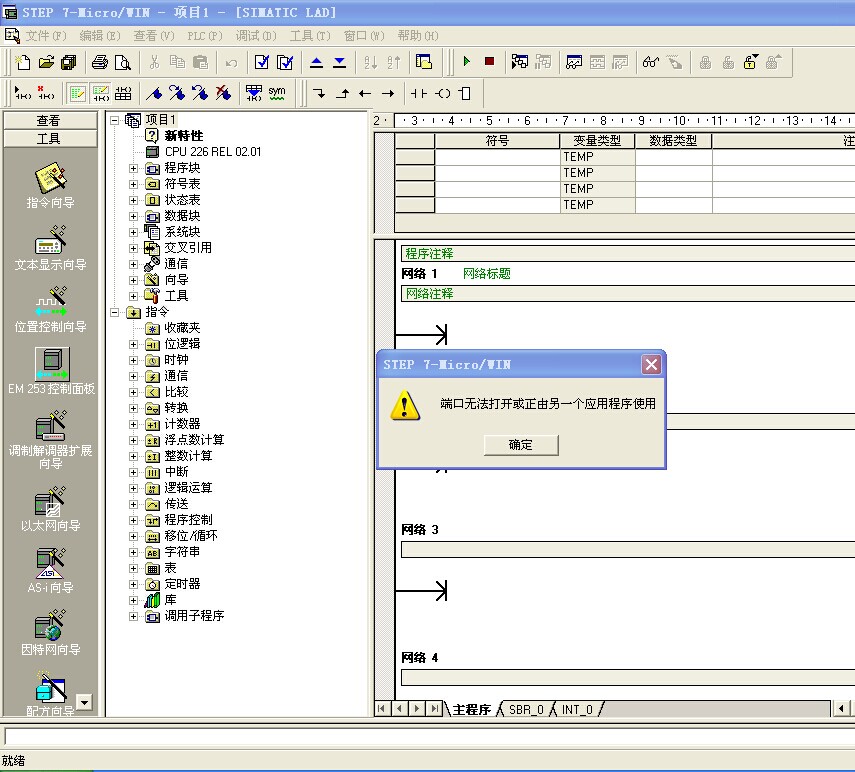Switch to the INT_0 tab
This screenshot has height=772, width=855.
pos(576,709)
